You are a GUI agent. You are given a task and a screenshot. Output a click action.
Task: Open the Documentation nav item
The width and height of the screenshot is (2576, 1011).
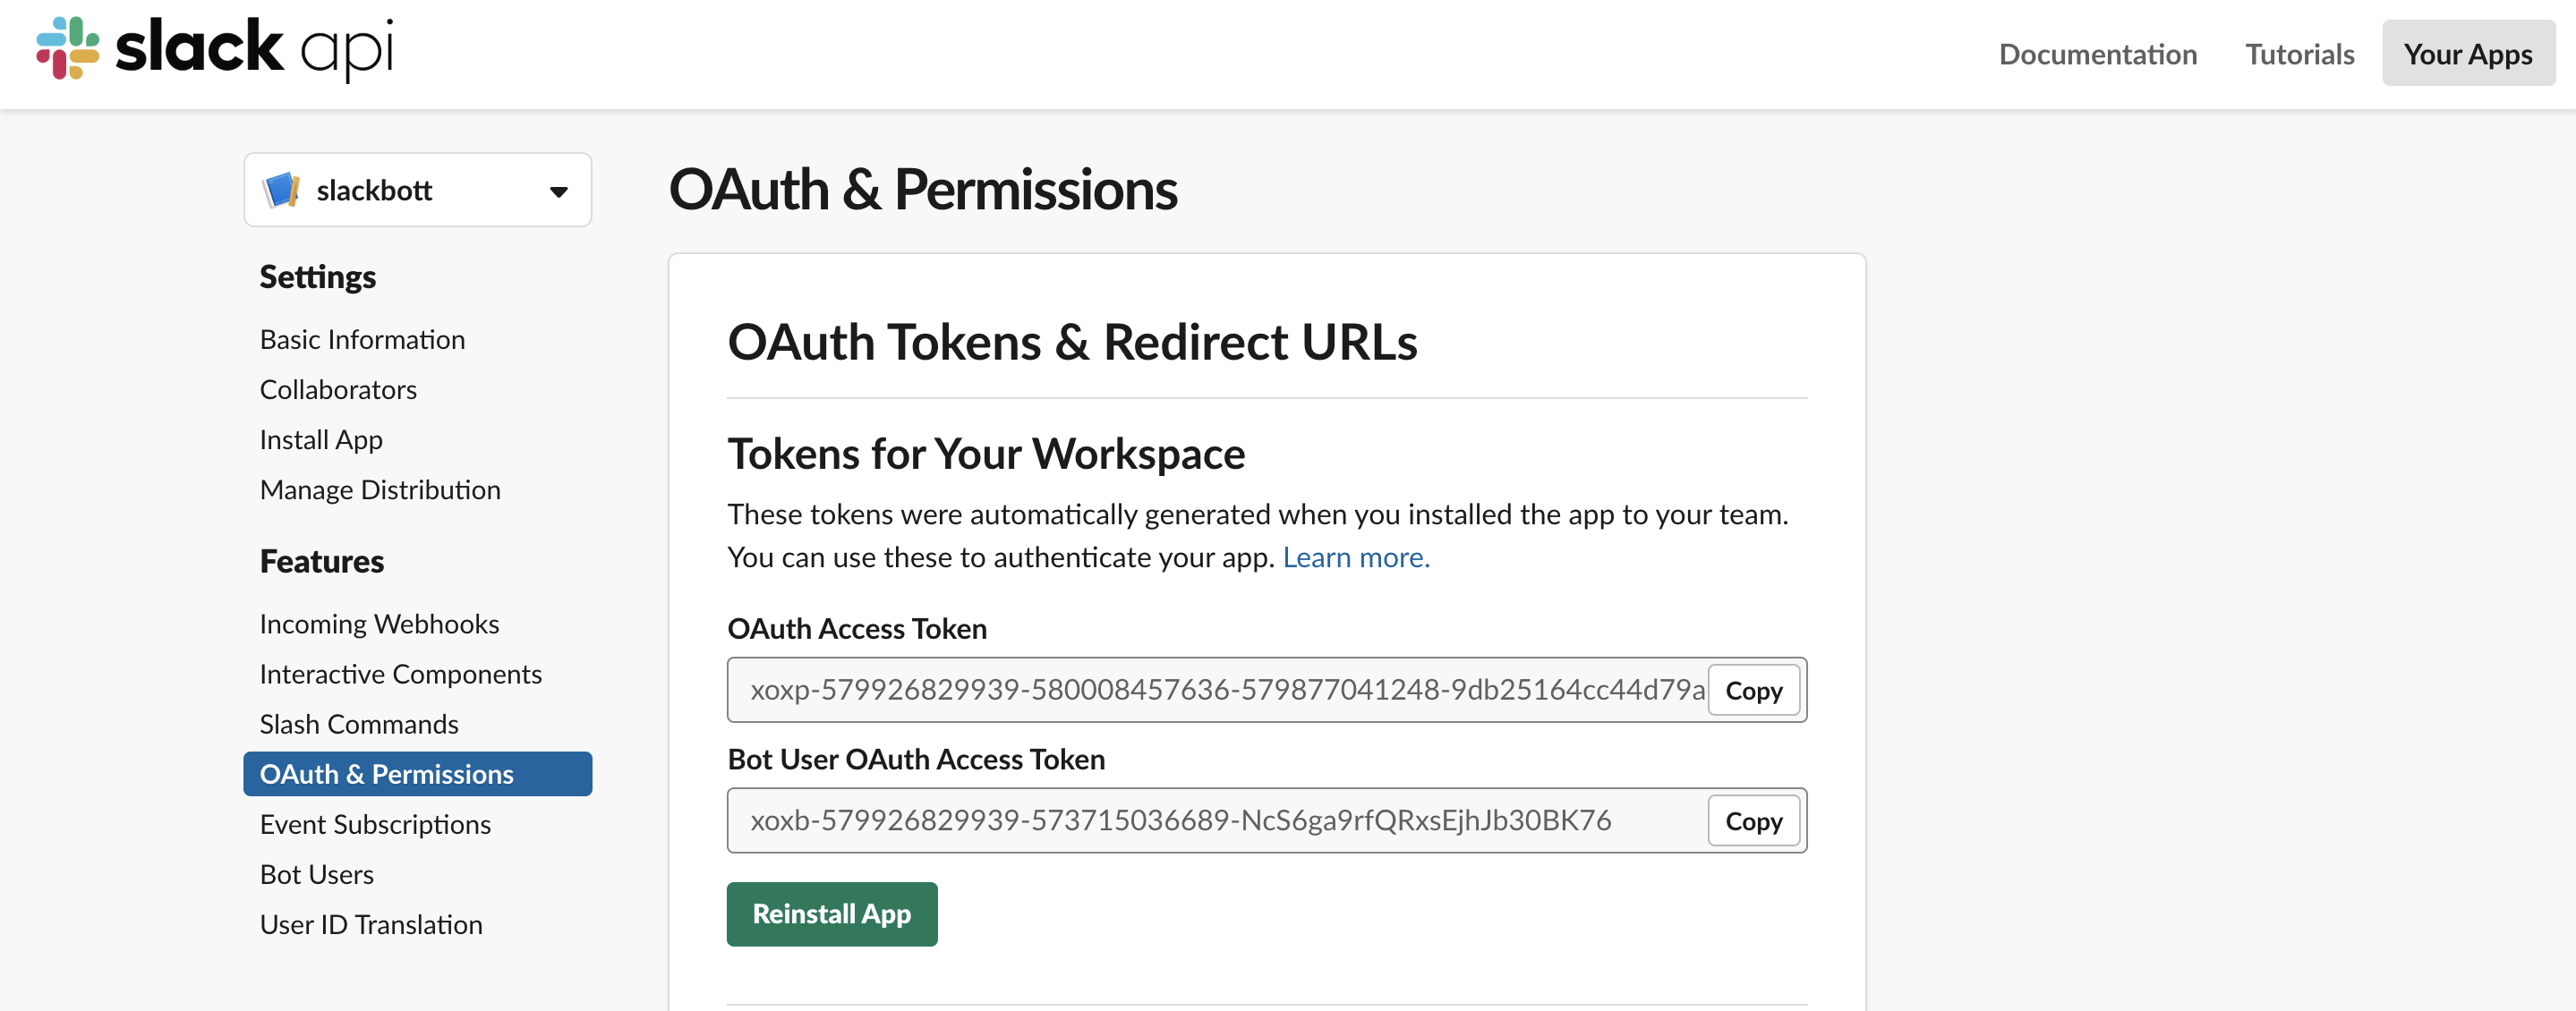click(x=2097, y=54)
